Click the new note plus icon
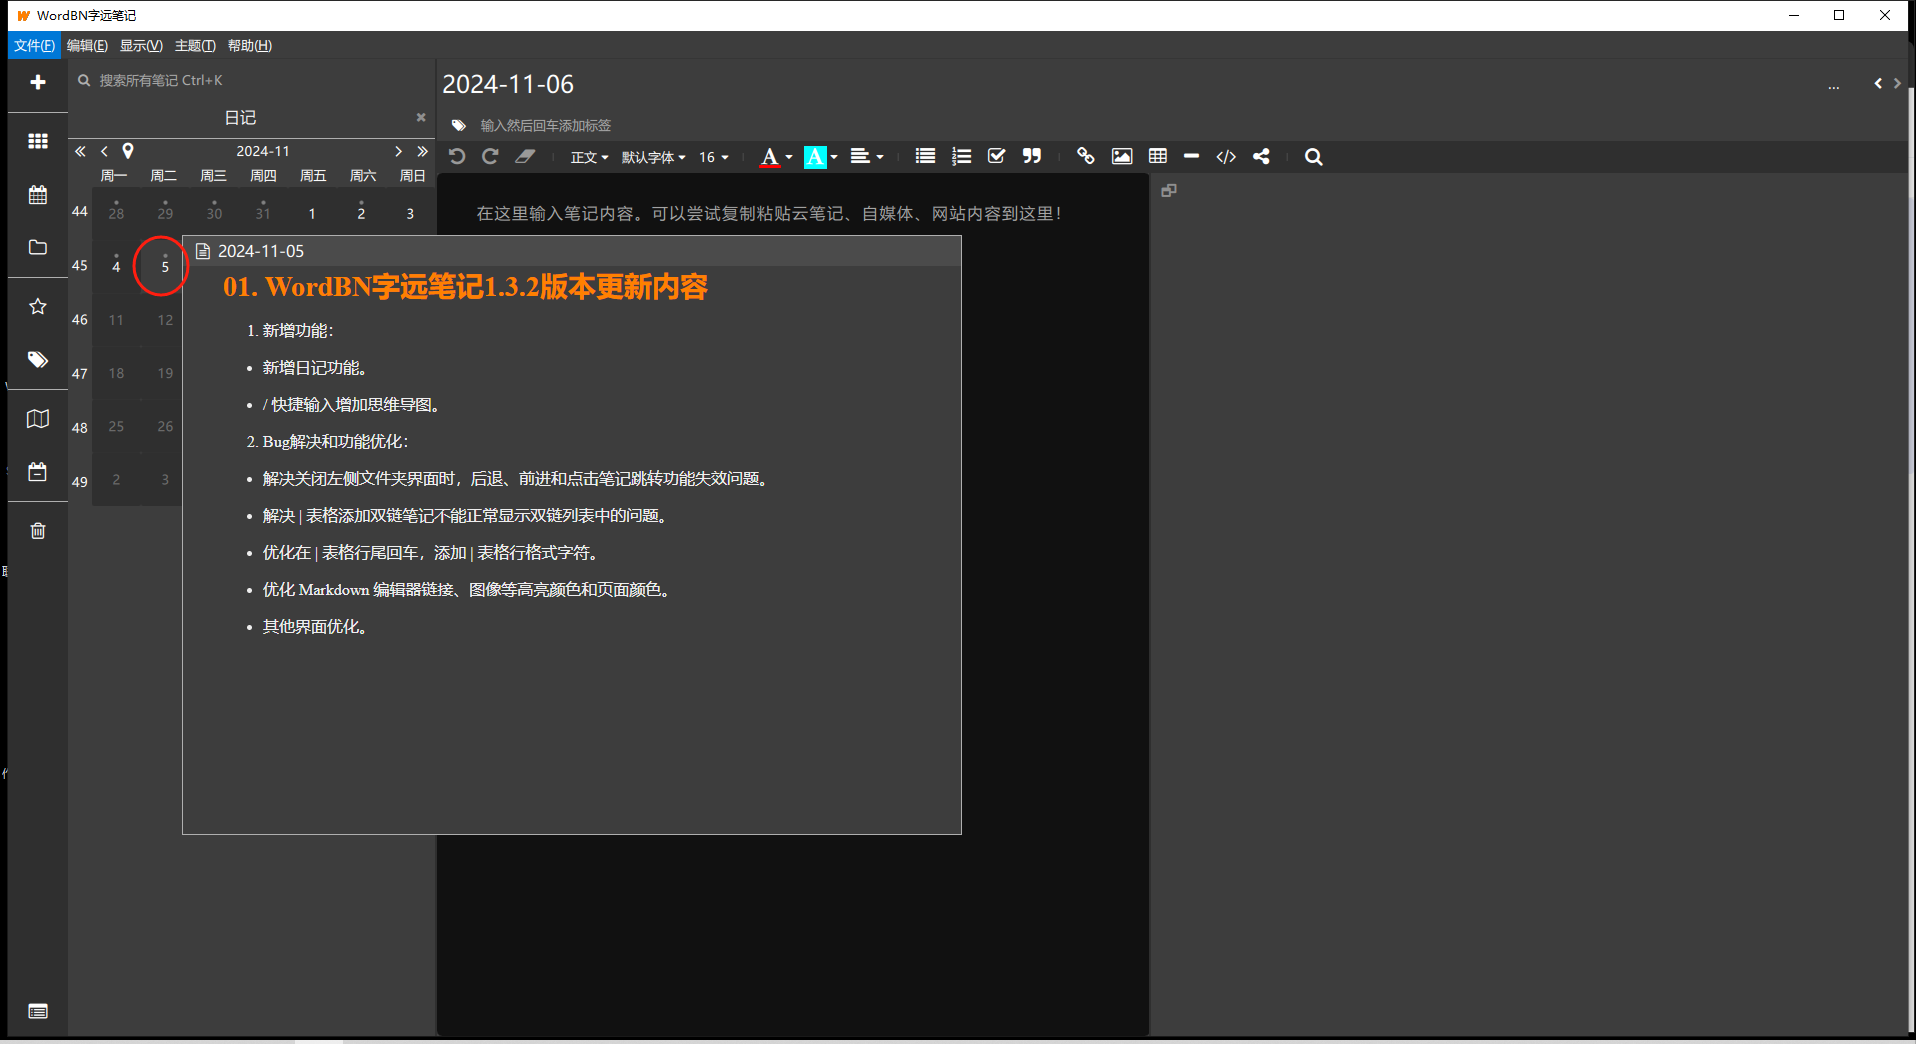1916x1044 pixels. pos(38,82)
